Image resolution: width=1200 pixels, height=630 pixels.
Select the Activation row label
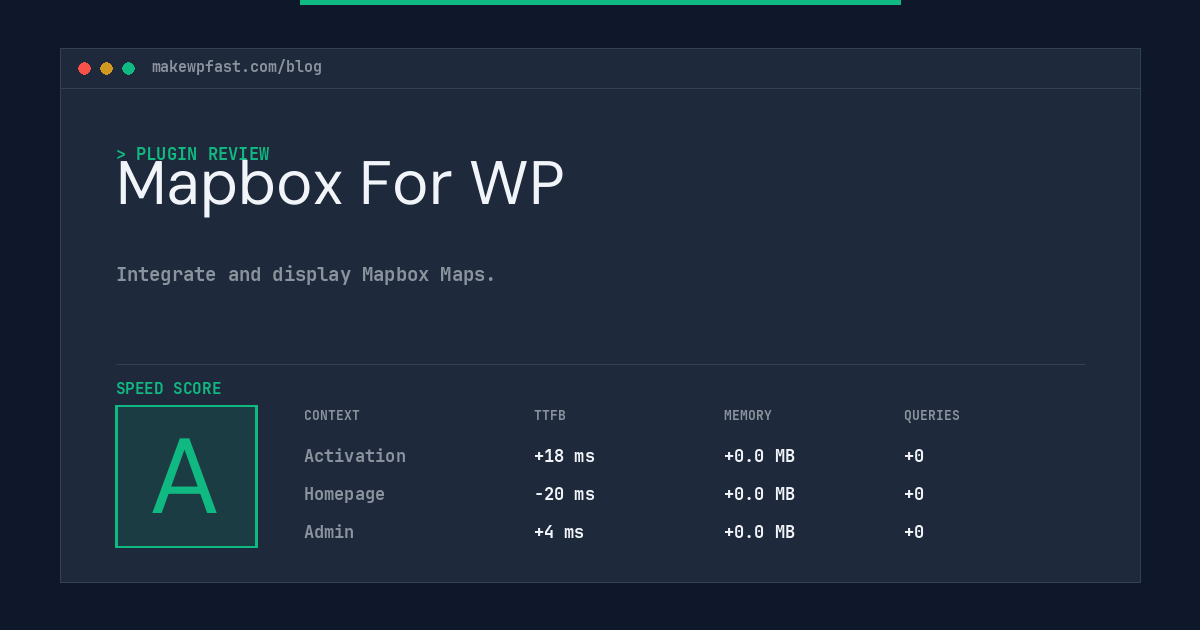pos(355,456)
